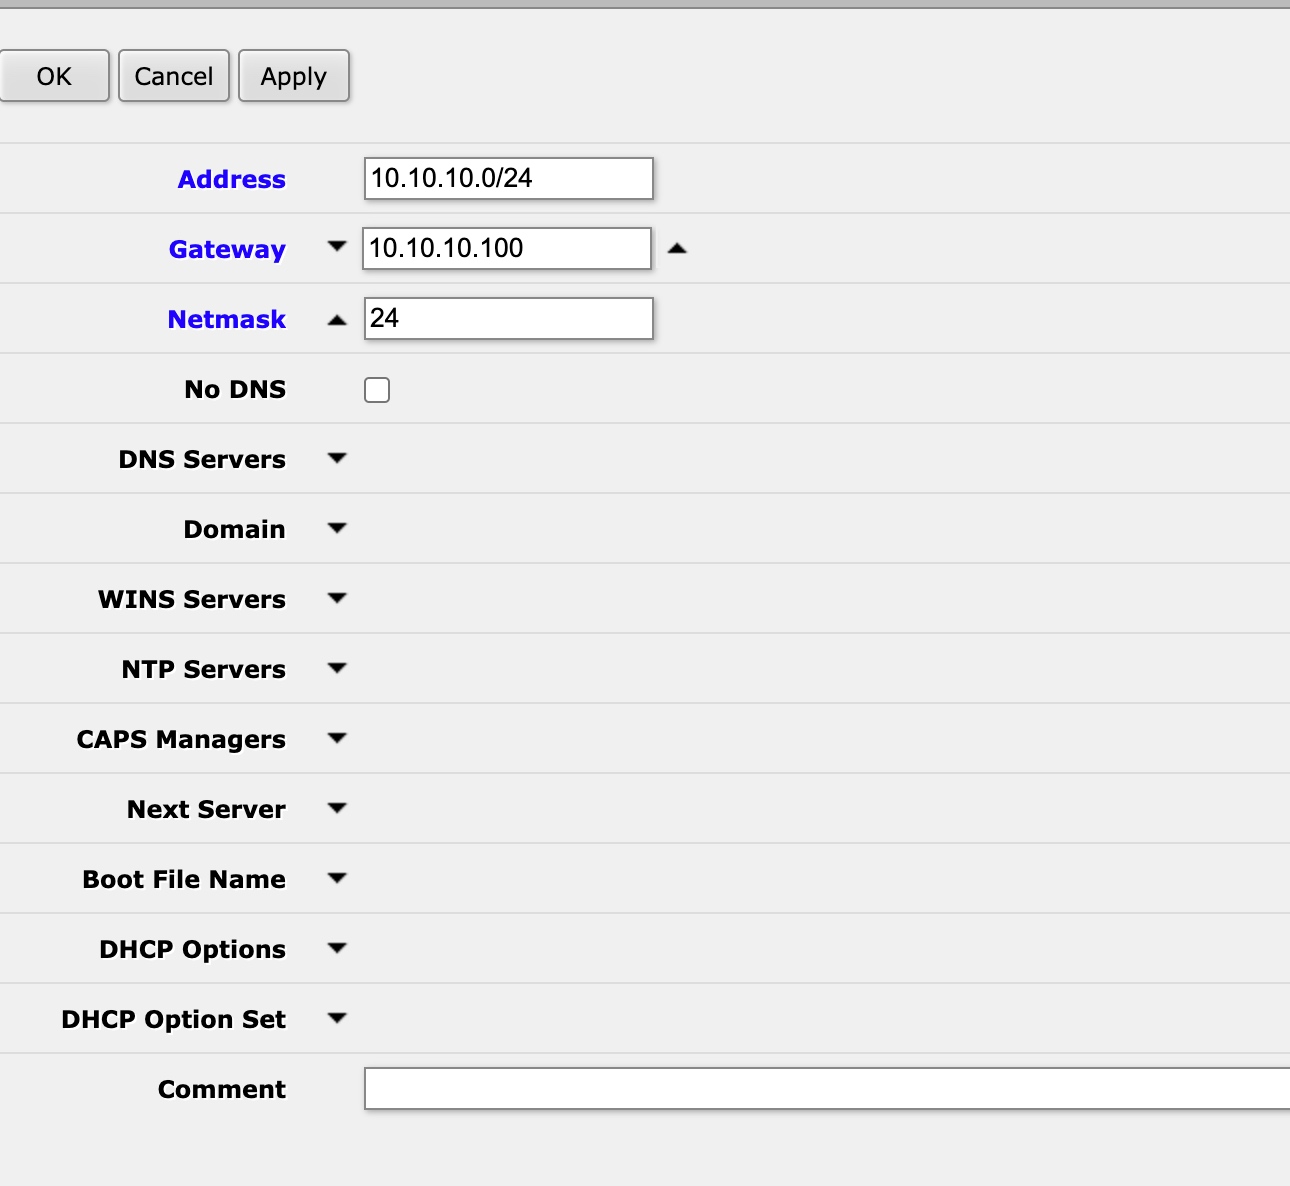The width and height of the screenshot is (1290, 1186).
Task: Expand the Next Server field
Action: [337, 809]
